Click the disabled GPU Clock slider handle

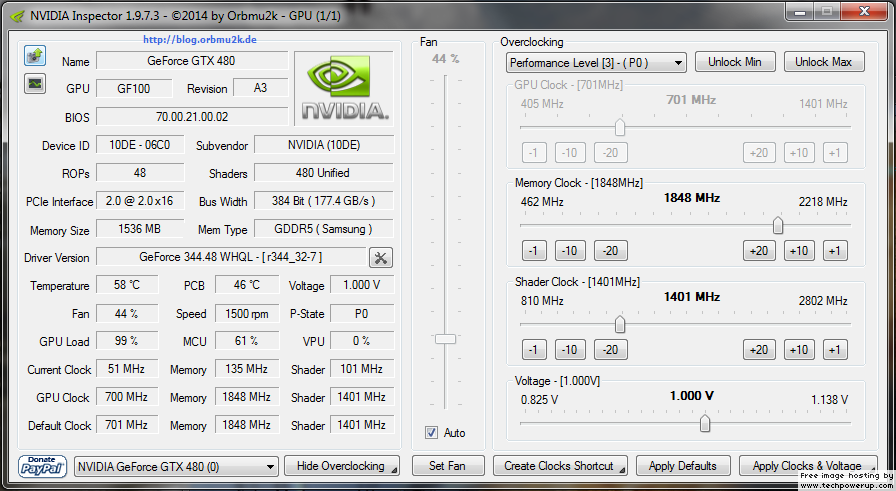coord(619,127)
